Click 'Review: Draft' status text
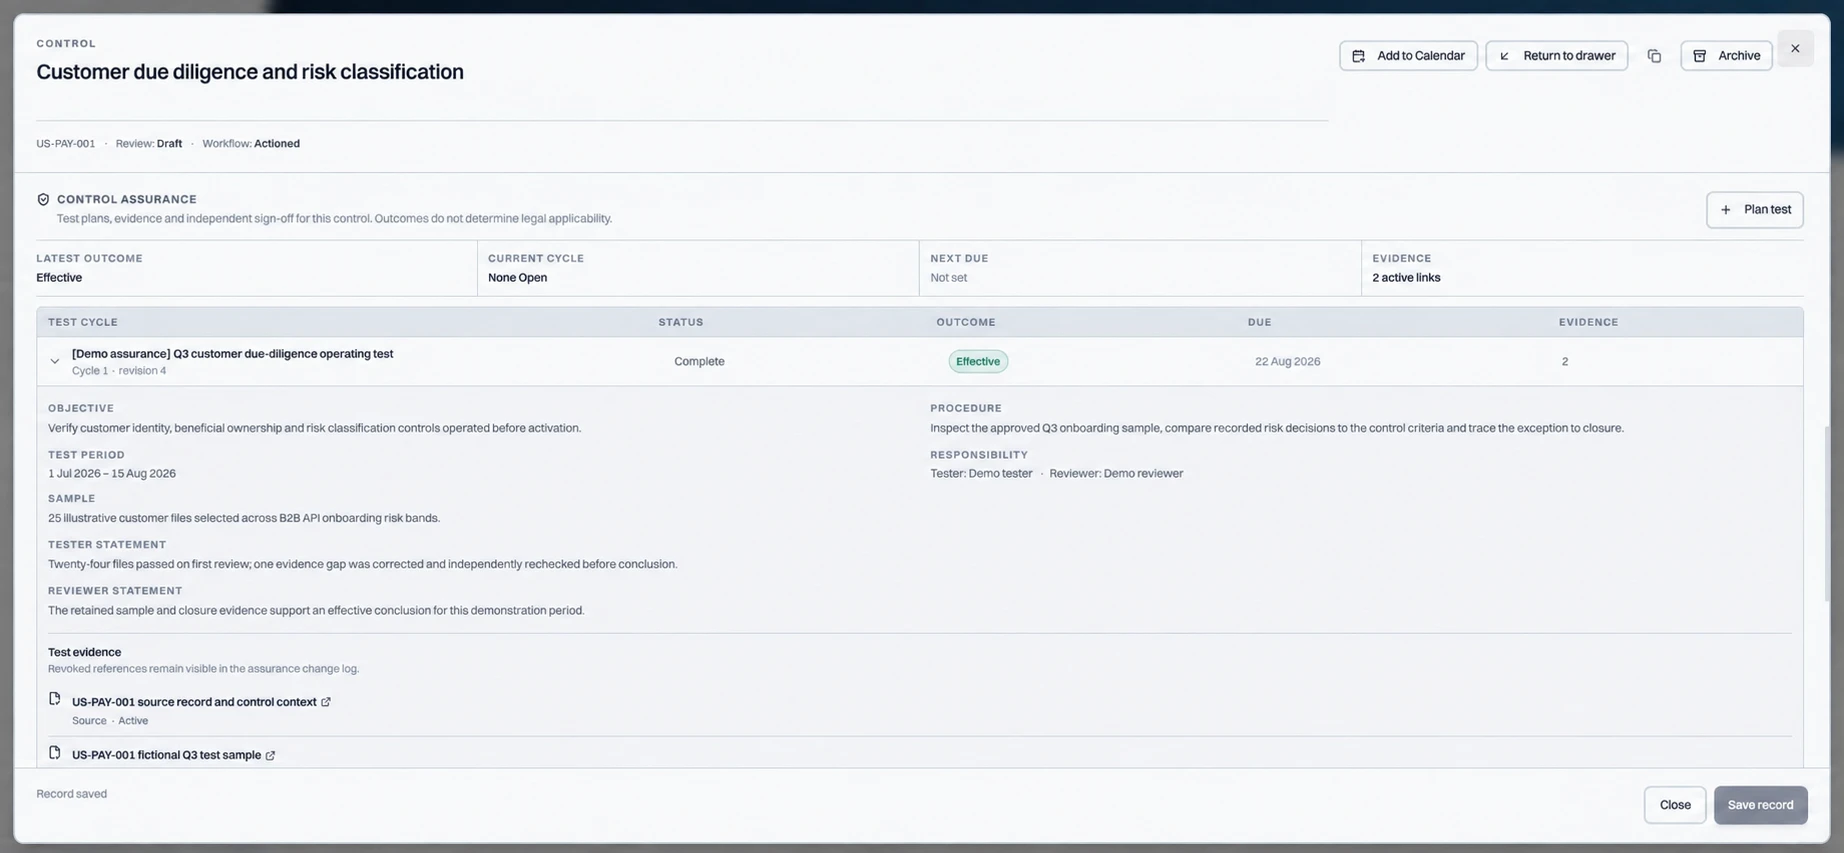 point(149,144)
